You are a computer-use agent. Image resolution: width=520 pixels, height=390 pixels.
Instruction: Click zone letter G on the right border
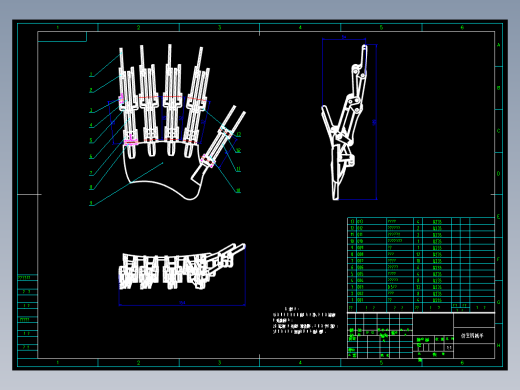coord(499,302)
